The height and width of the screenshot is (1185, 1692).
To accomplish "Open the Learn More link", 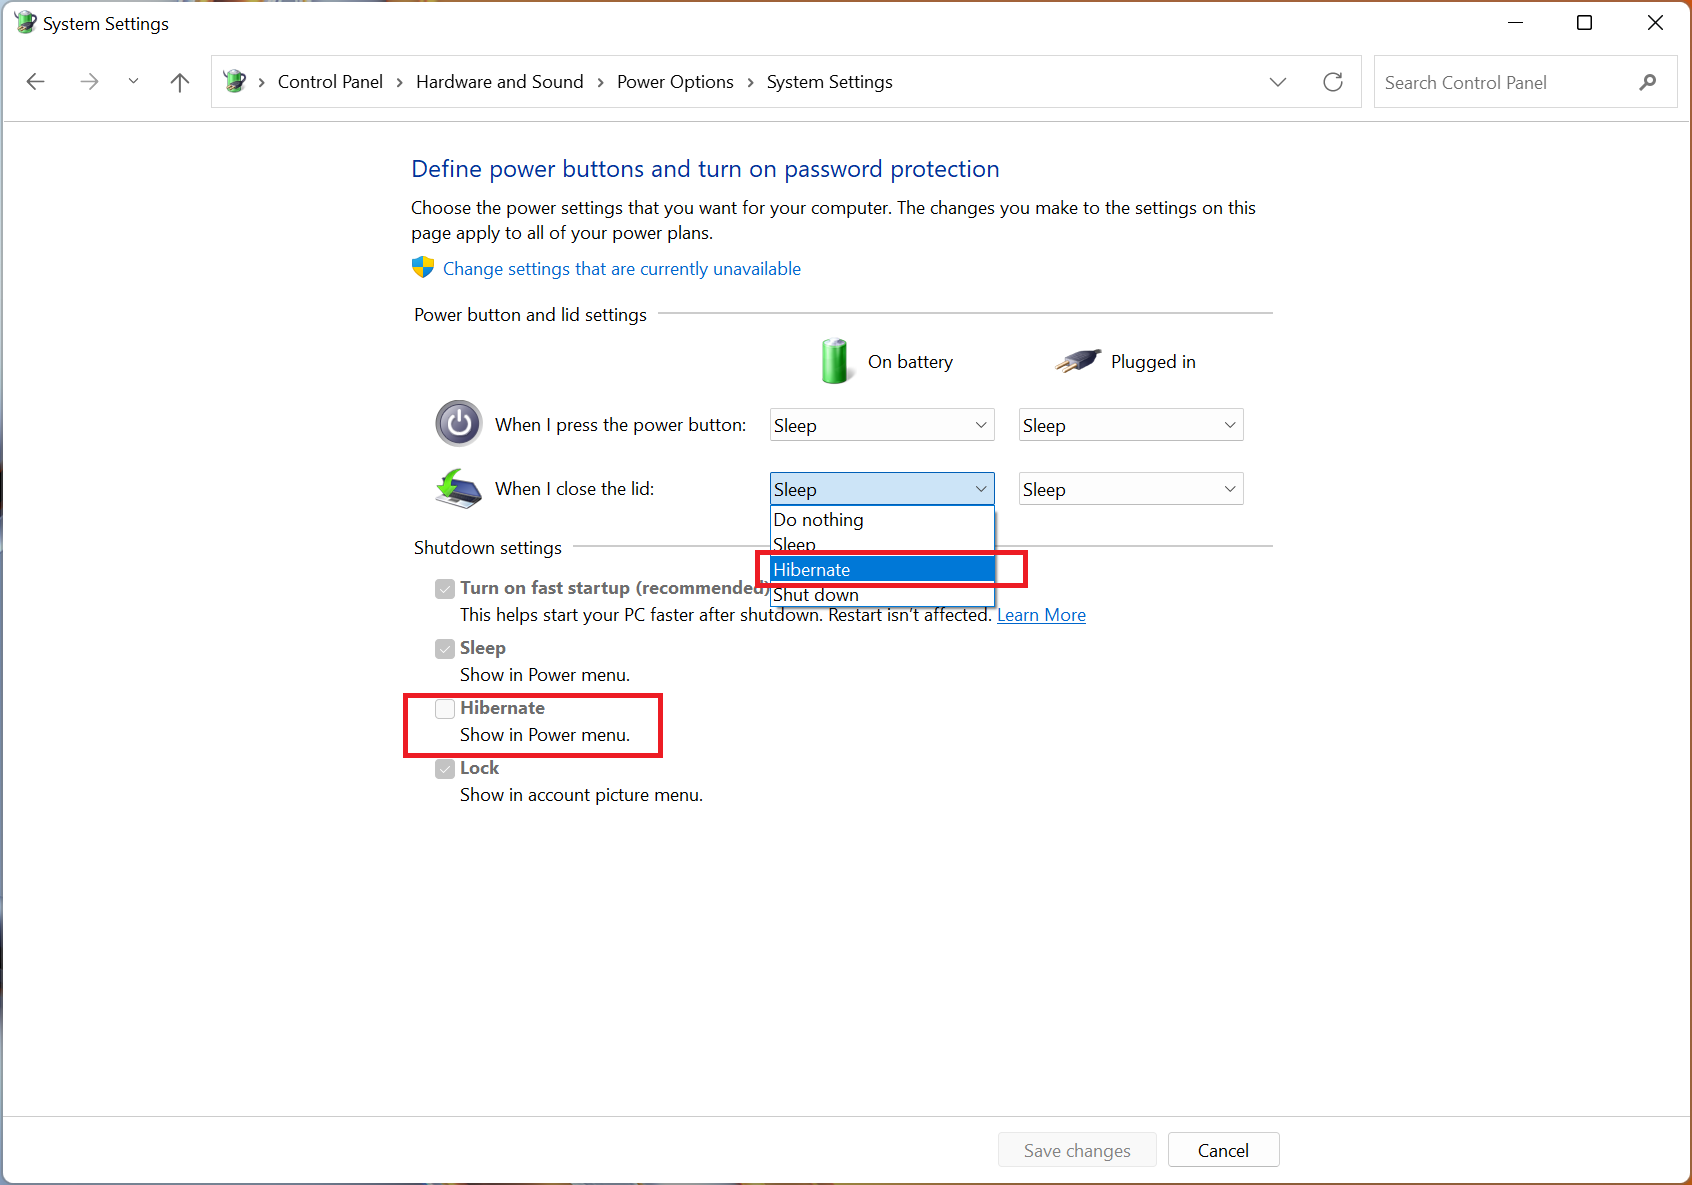I will click(x=1041, y=615).
